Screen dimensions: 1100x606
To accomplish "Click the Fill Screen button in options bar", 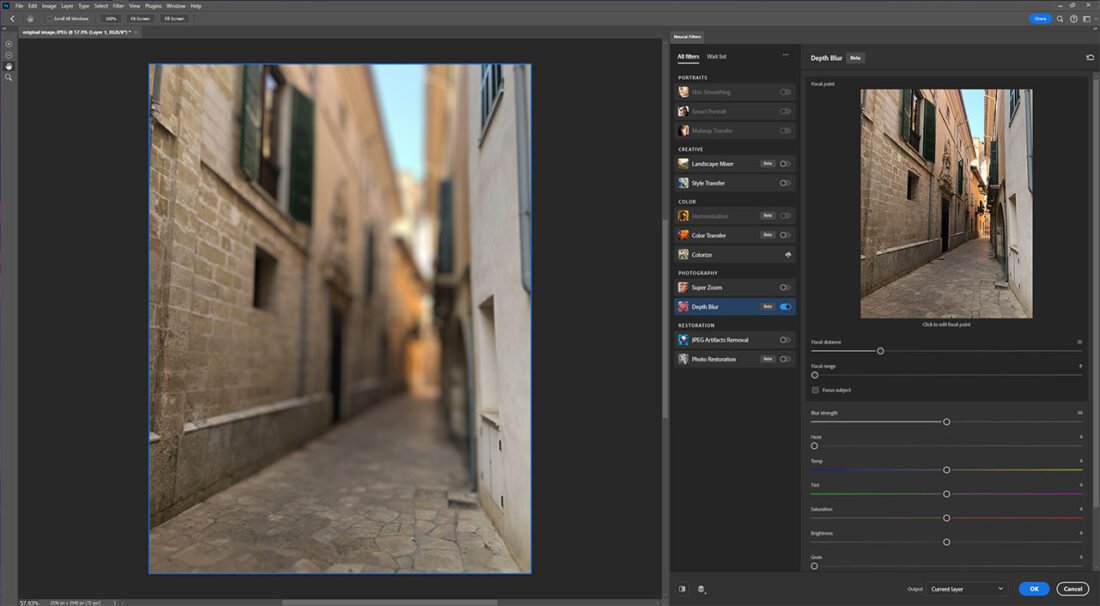I will coord(174,18).
